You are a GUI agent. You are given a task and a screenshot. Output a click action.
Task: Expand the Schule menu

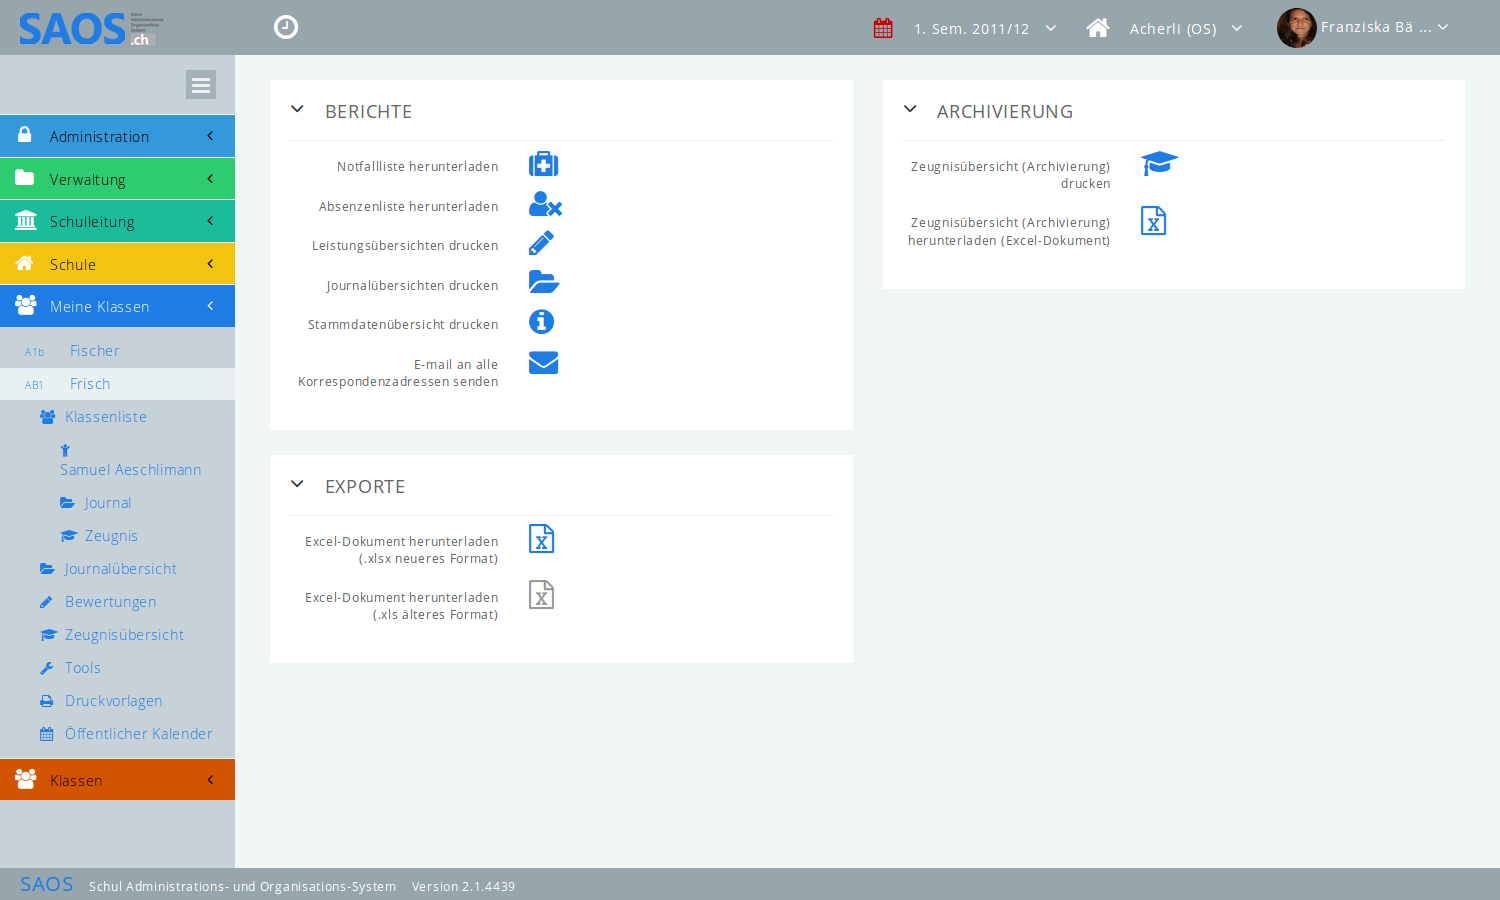tap(117, 264)
